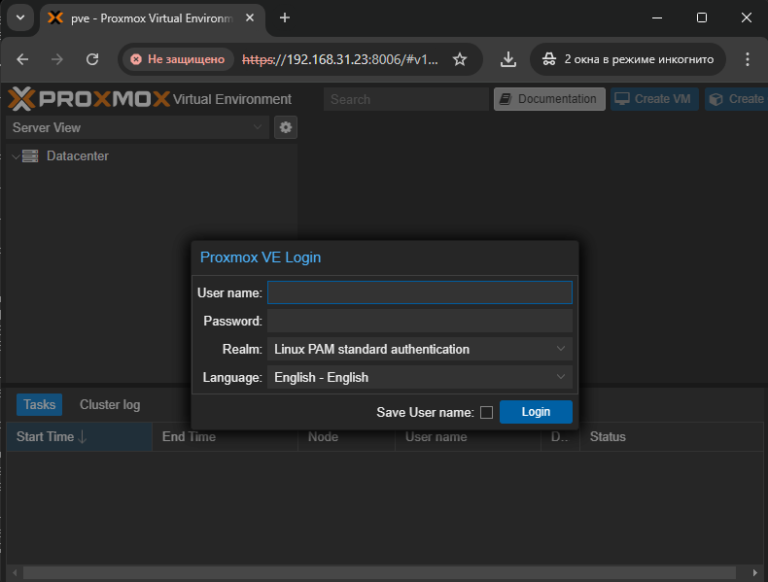Open new browser tab with plus icon
Image resolution: width=768 pixels, height=582 pixels.
(285, 18)
